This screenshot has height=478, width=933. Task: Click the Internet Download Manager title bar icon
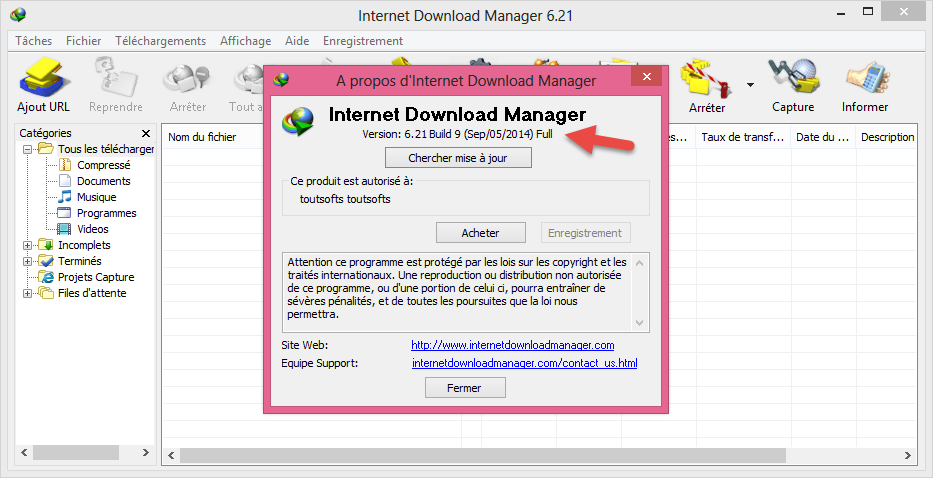[x=18, y=14]
